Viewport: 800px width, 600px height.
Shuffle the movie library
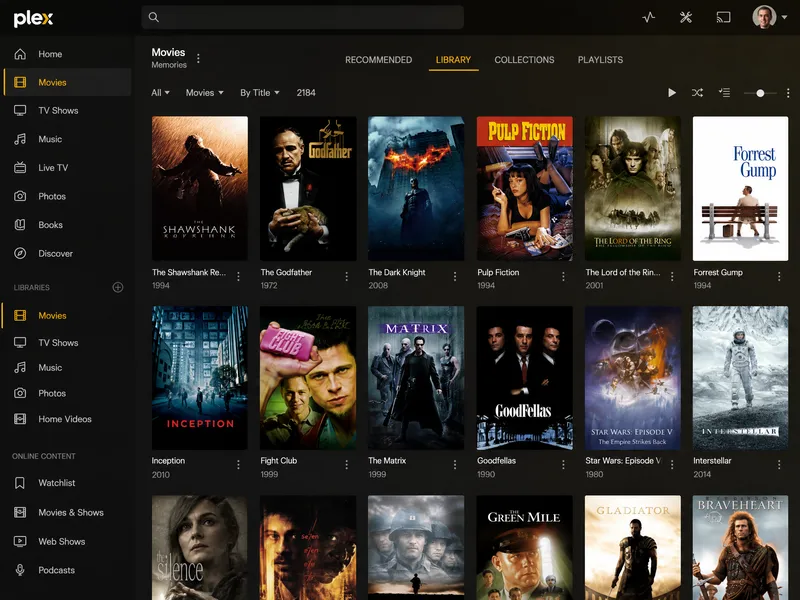click(x=697, y=93)
